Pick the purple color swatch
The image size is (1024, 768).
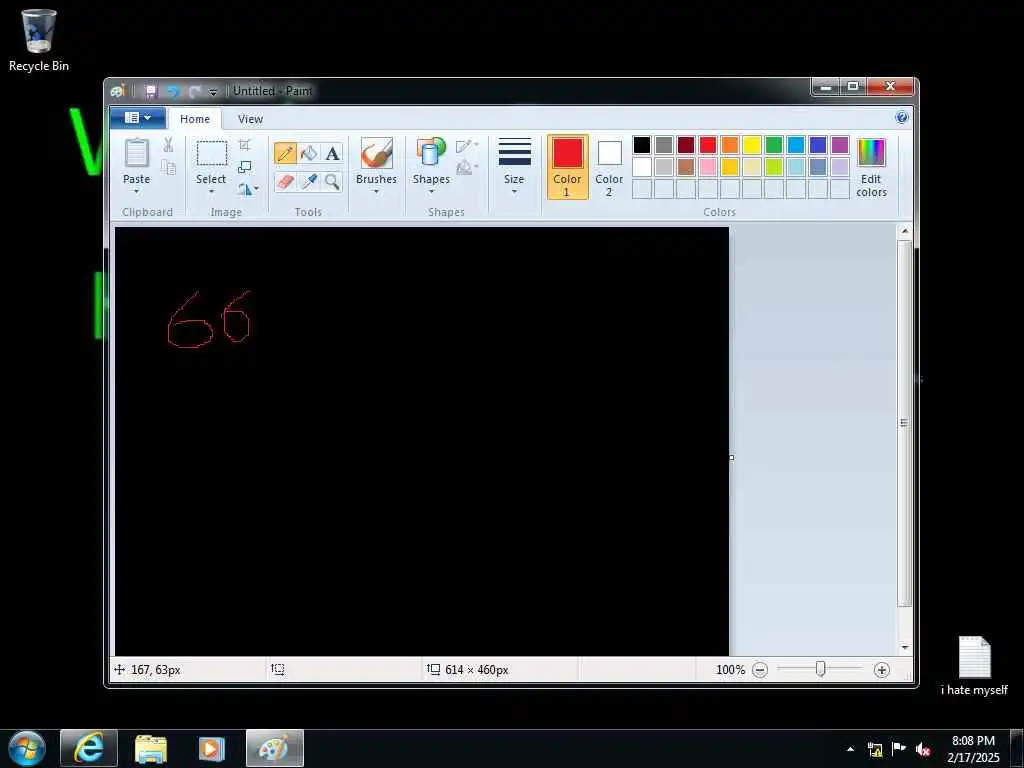840,145
